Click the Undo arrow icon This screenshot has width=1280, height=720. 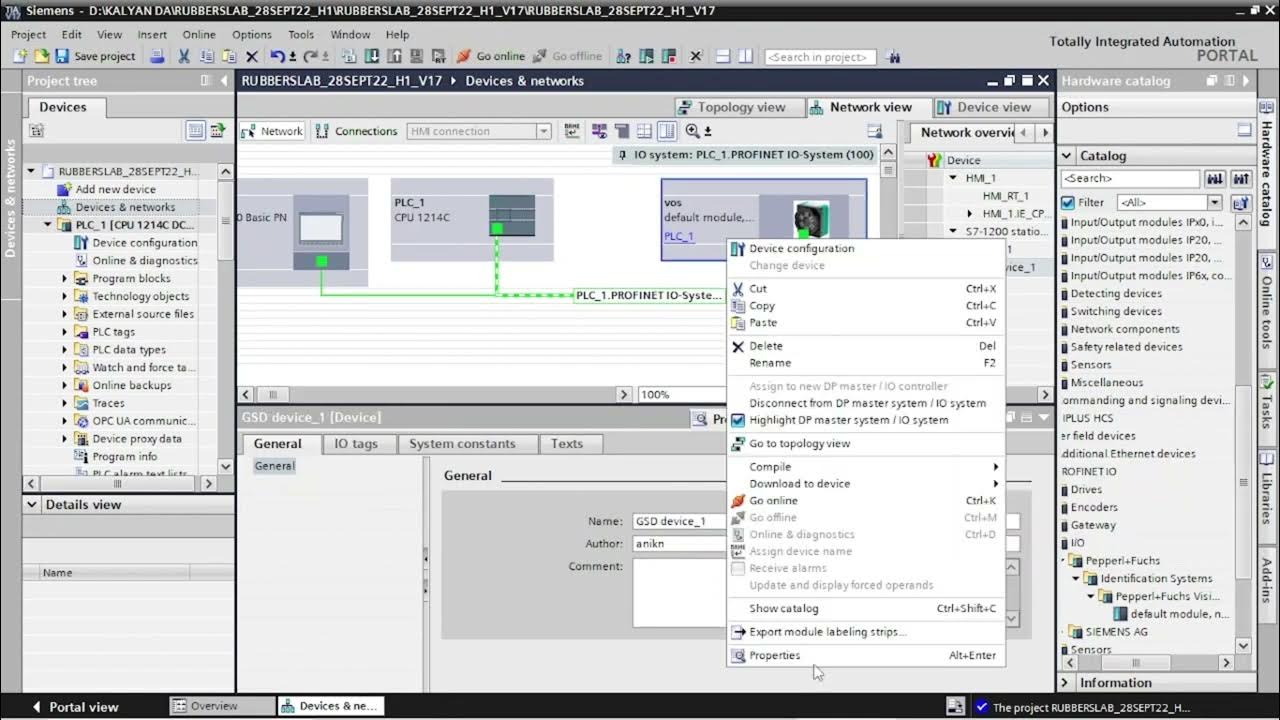[x=278, y=57]
